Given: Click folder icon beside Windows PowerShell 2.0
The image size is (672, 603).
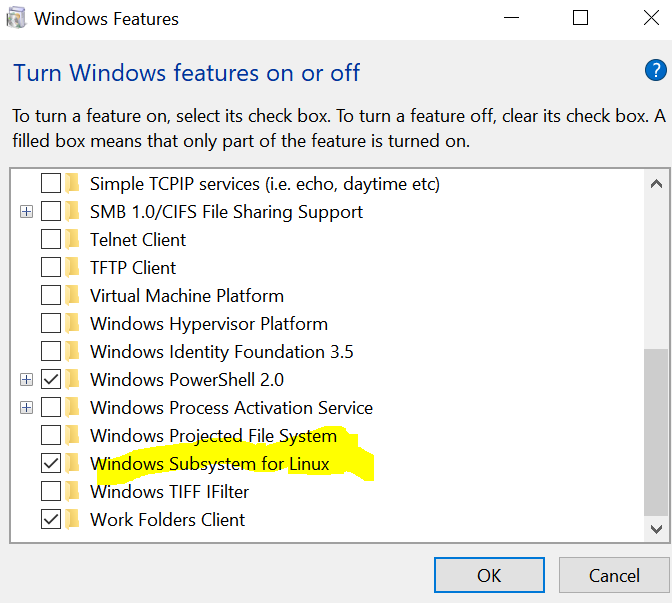Looking at the screenshot, I should point(72,380).
